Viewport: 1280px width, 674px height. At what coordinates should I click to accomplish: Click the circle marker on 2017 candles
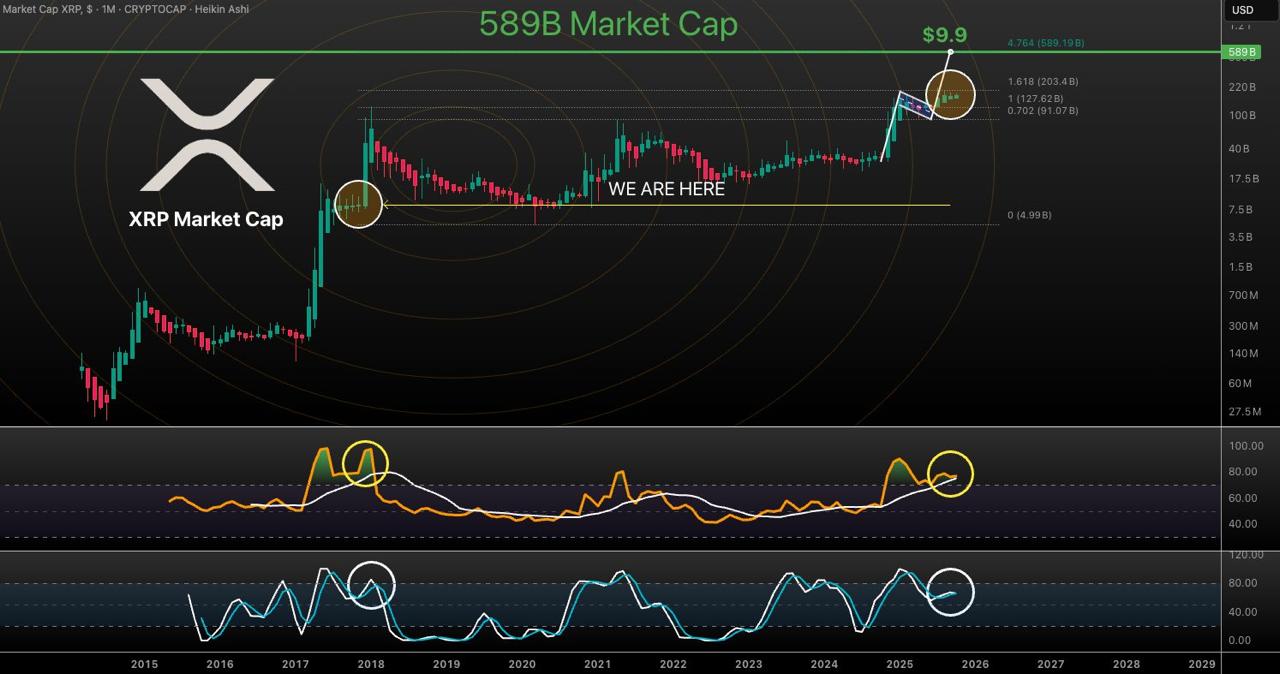coord(358,204)
